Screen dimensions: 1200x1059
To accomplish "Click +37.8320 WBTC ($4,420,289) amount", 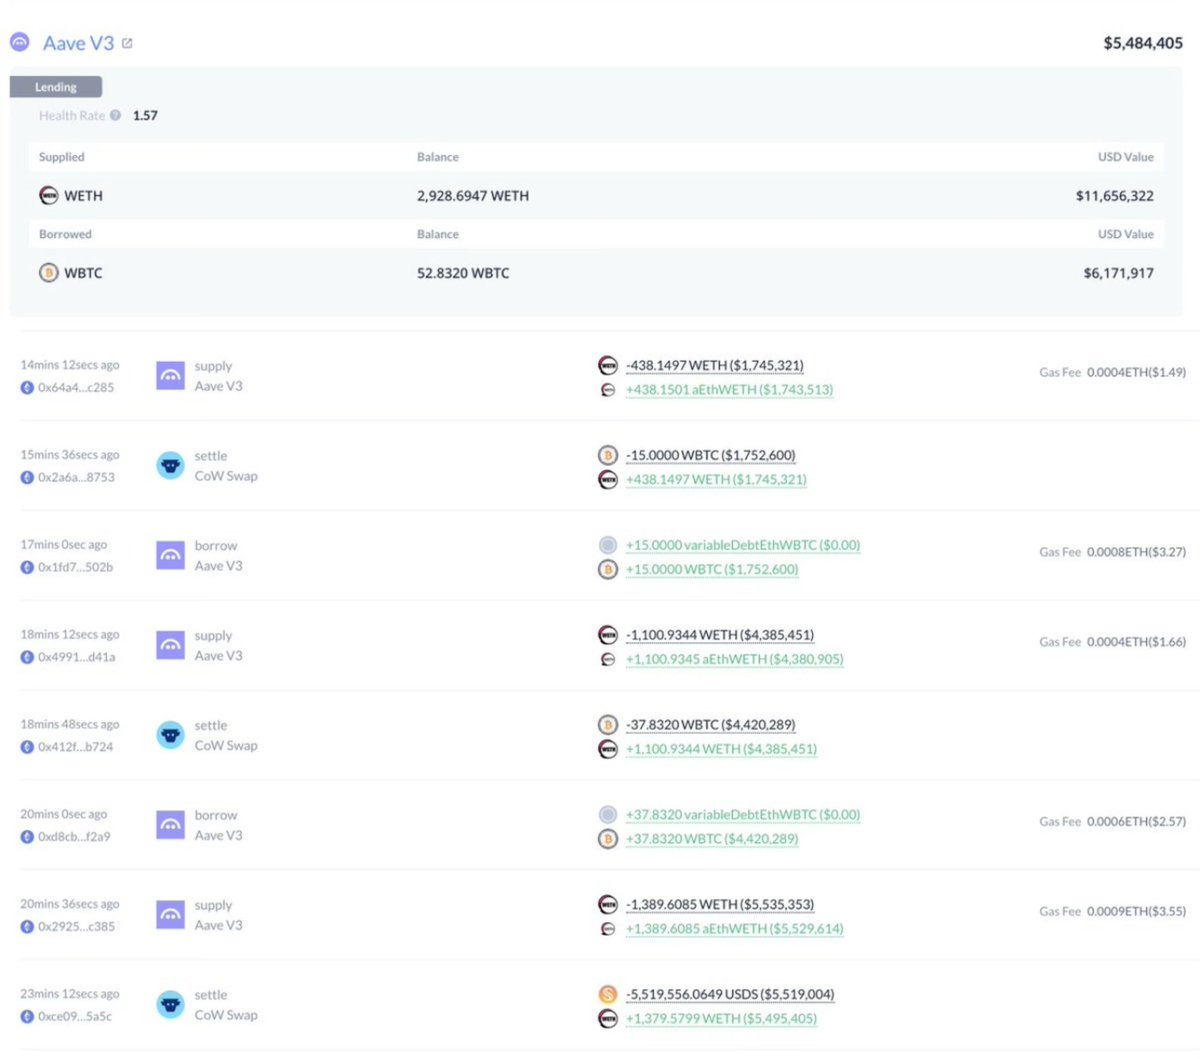I will coord(712,838).
